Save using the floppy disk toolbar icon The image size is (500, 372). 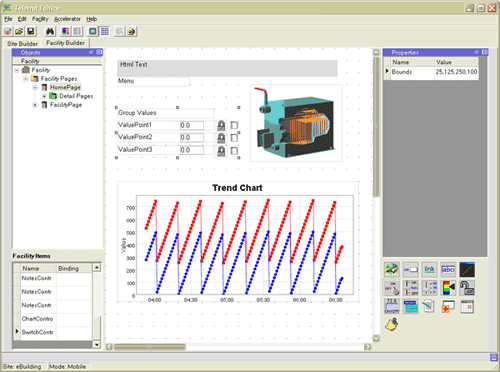coord(31,31)
